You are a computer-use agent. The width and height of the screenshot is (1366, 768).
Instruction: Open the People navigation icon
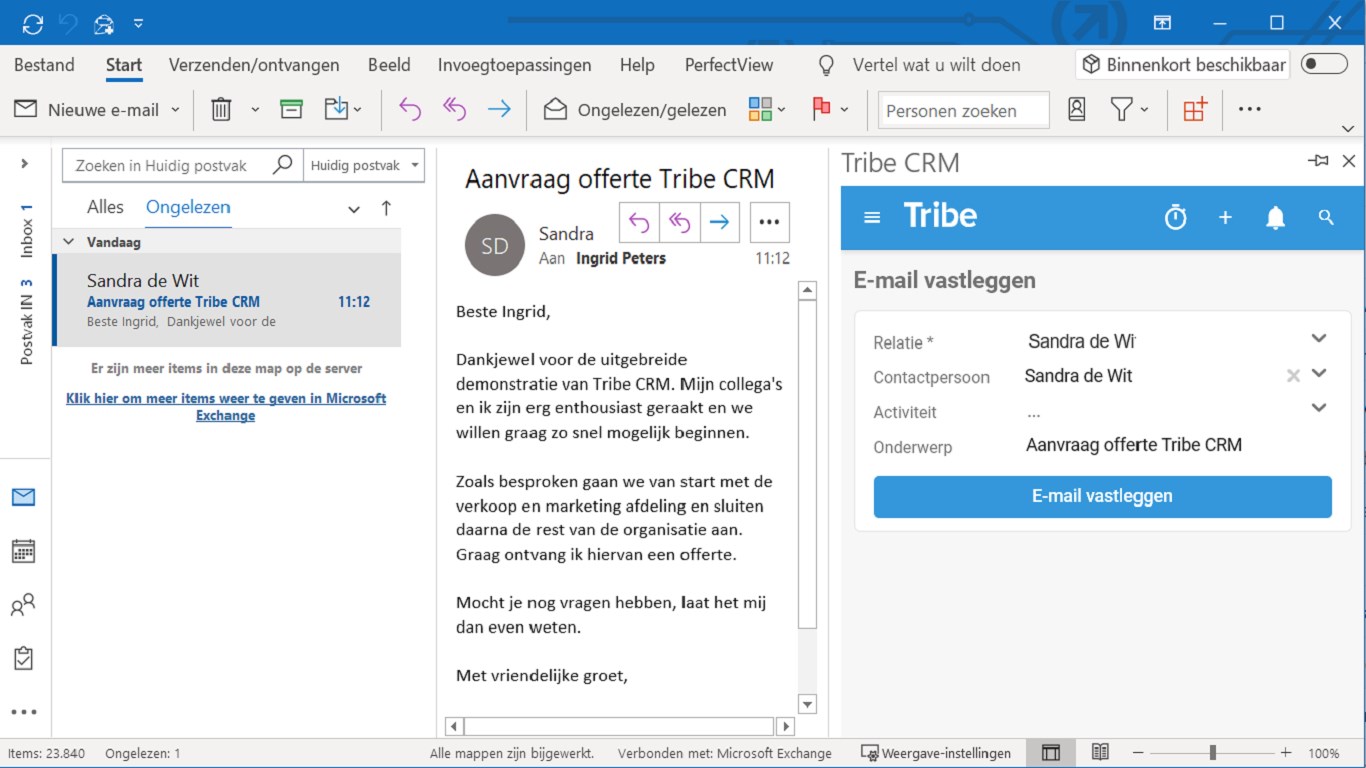point(24,605)
